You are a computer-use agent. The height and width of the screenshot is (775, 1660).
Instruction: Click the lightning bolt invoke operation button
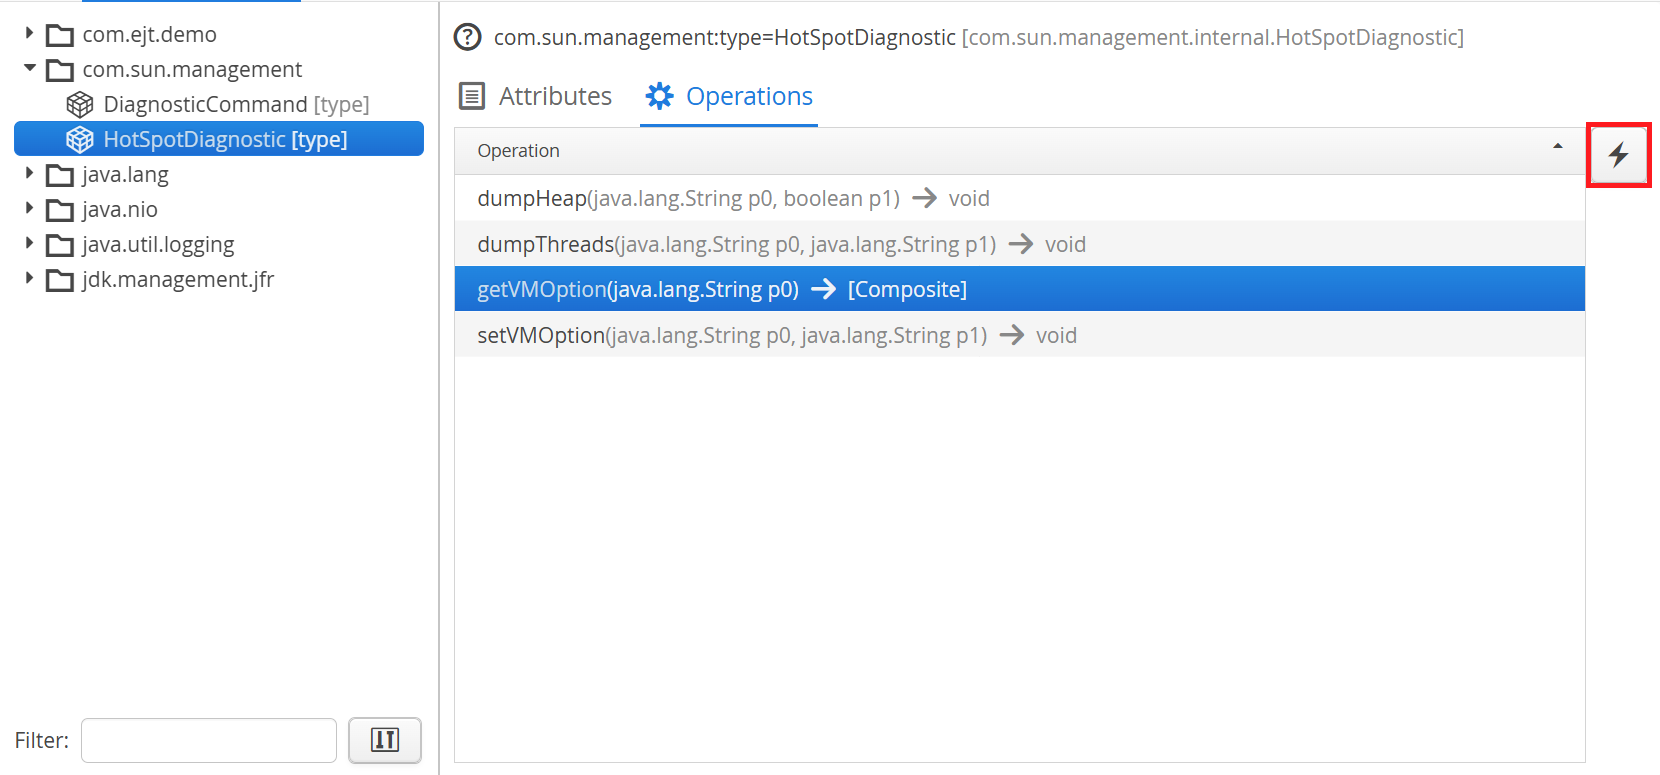coord(1618,155)
